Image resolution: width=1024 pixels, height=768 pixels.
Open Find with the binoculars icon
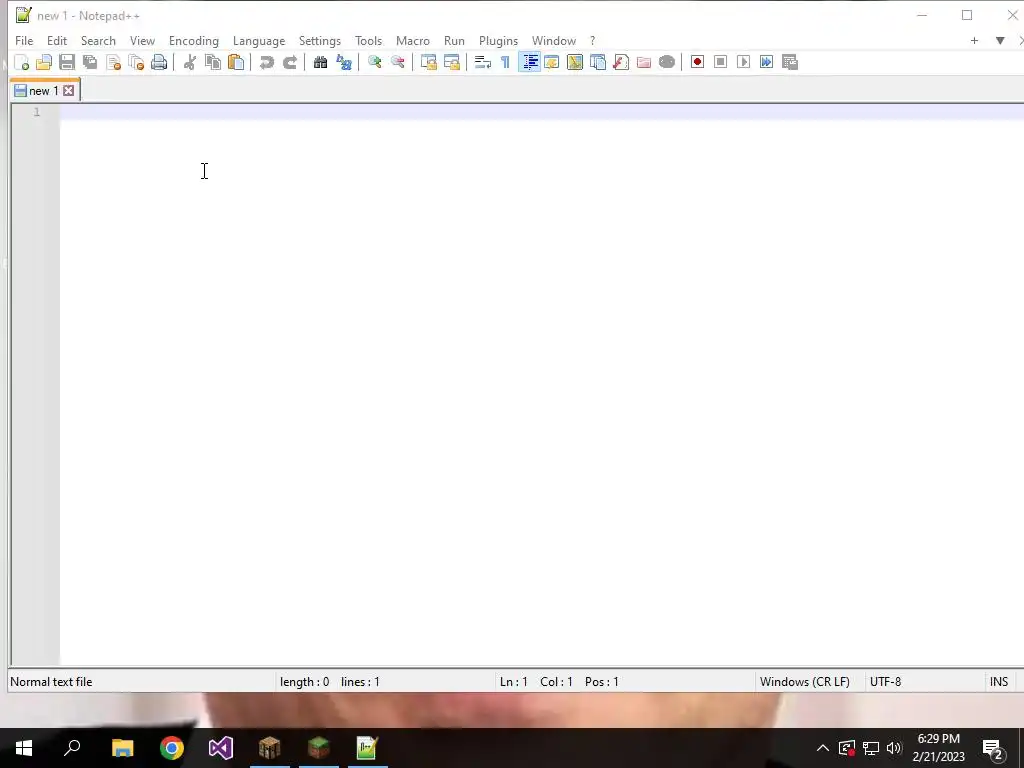click(x=320, y=62)
